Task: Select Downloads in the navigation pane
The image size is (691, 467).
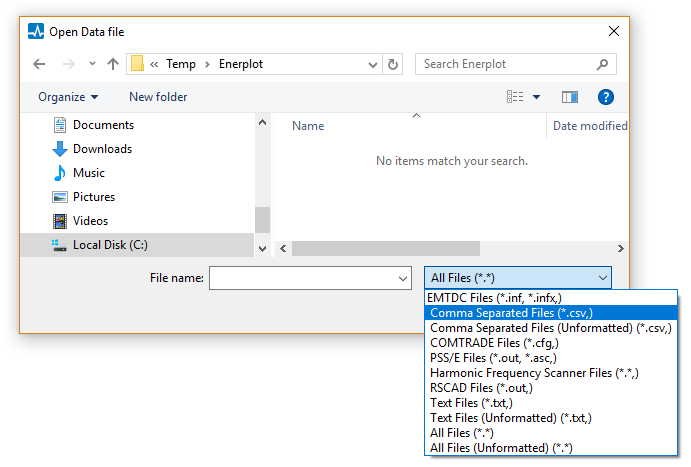Action: tap(102, 149)
